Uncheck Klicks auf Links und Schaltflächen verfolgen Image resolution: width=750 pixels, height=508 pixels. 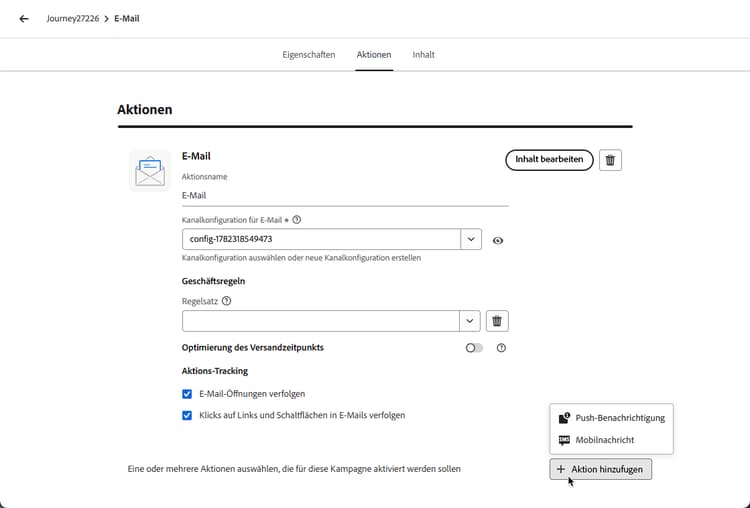pyautogui.click(x=187, y=415)
